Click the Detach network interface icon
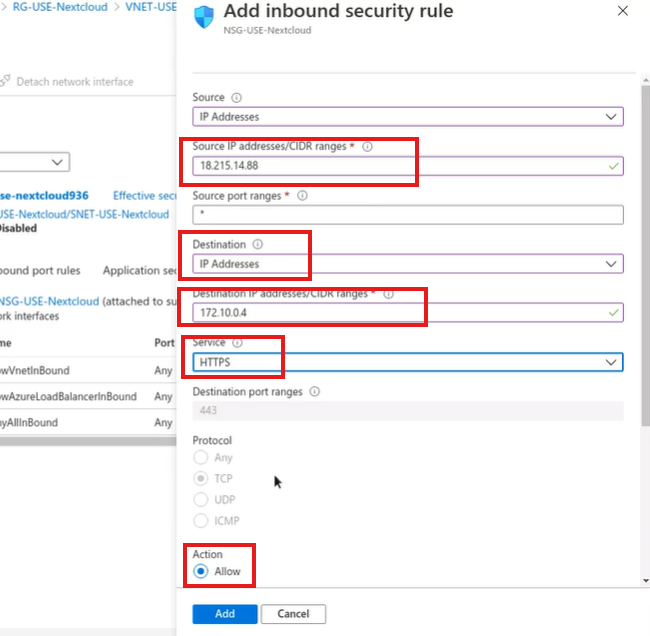 tap(5, 81)
